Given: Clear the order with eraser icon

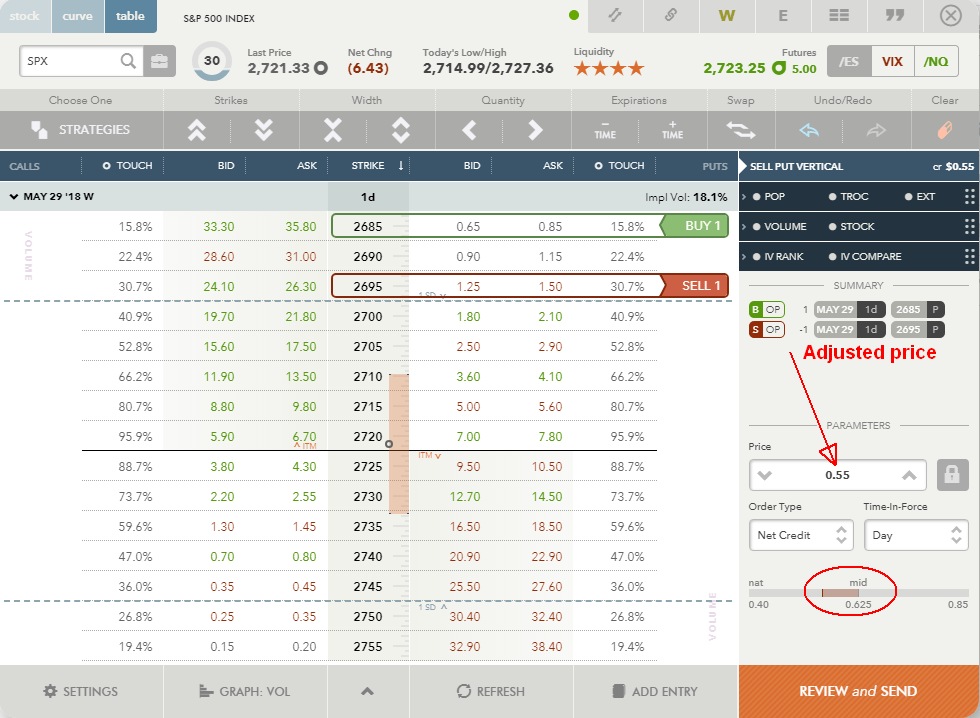Looking at the screenshot, I should click(945, 130).
